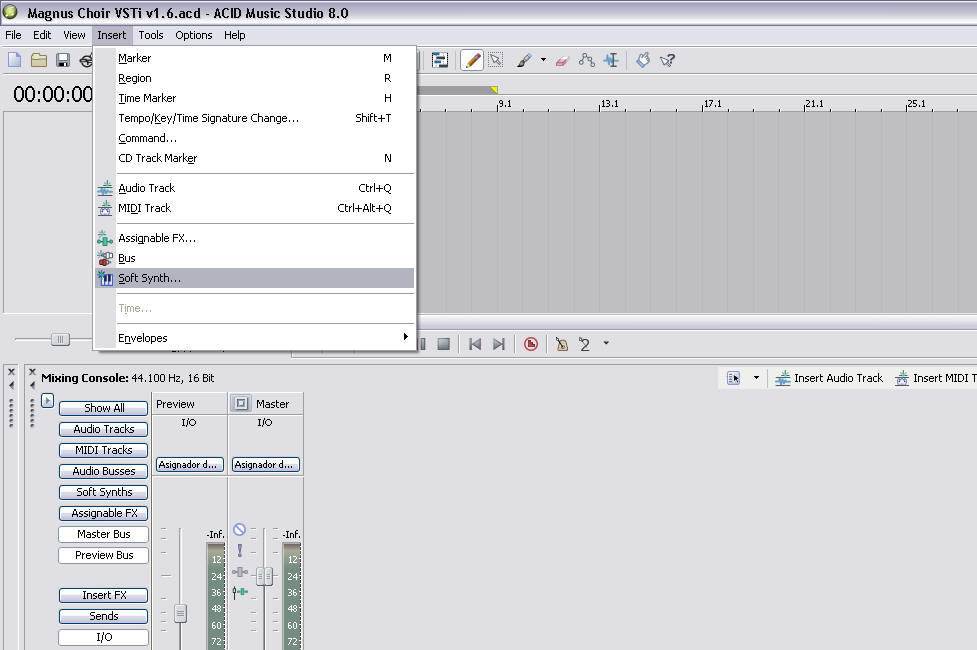Open the Preview channel output device dropdown

pyautogui.click(x=189, y=464)
